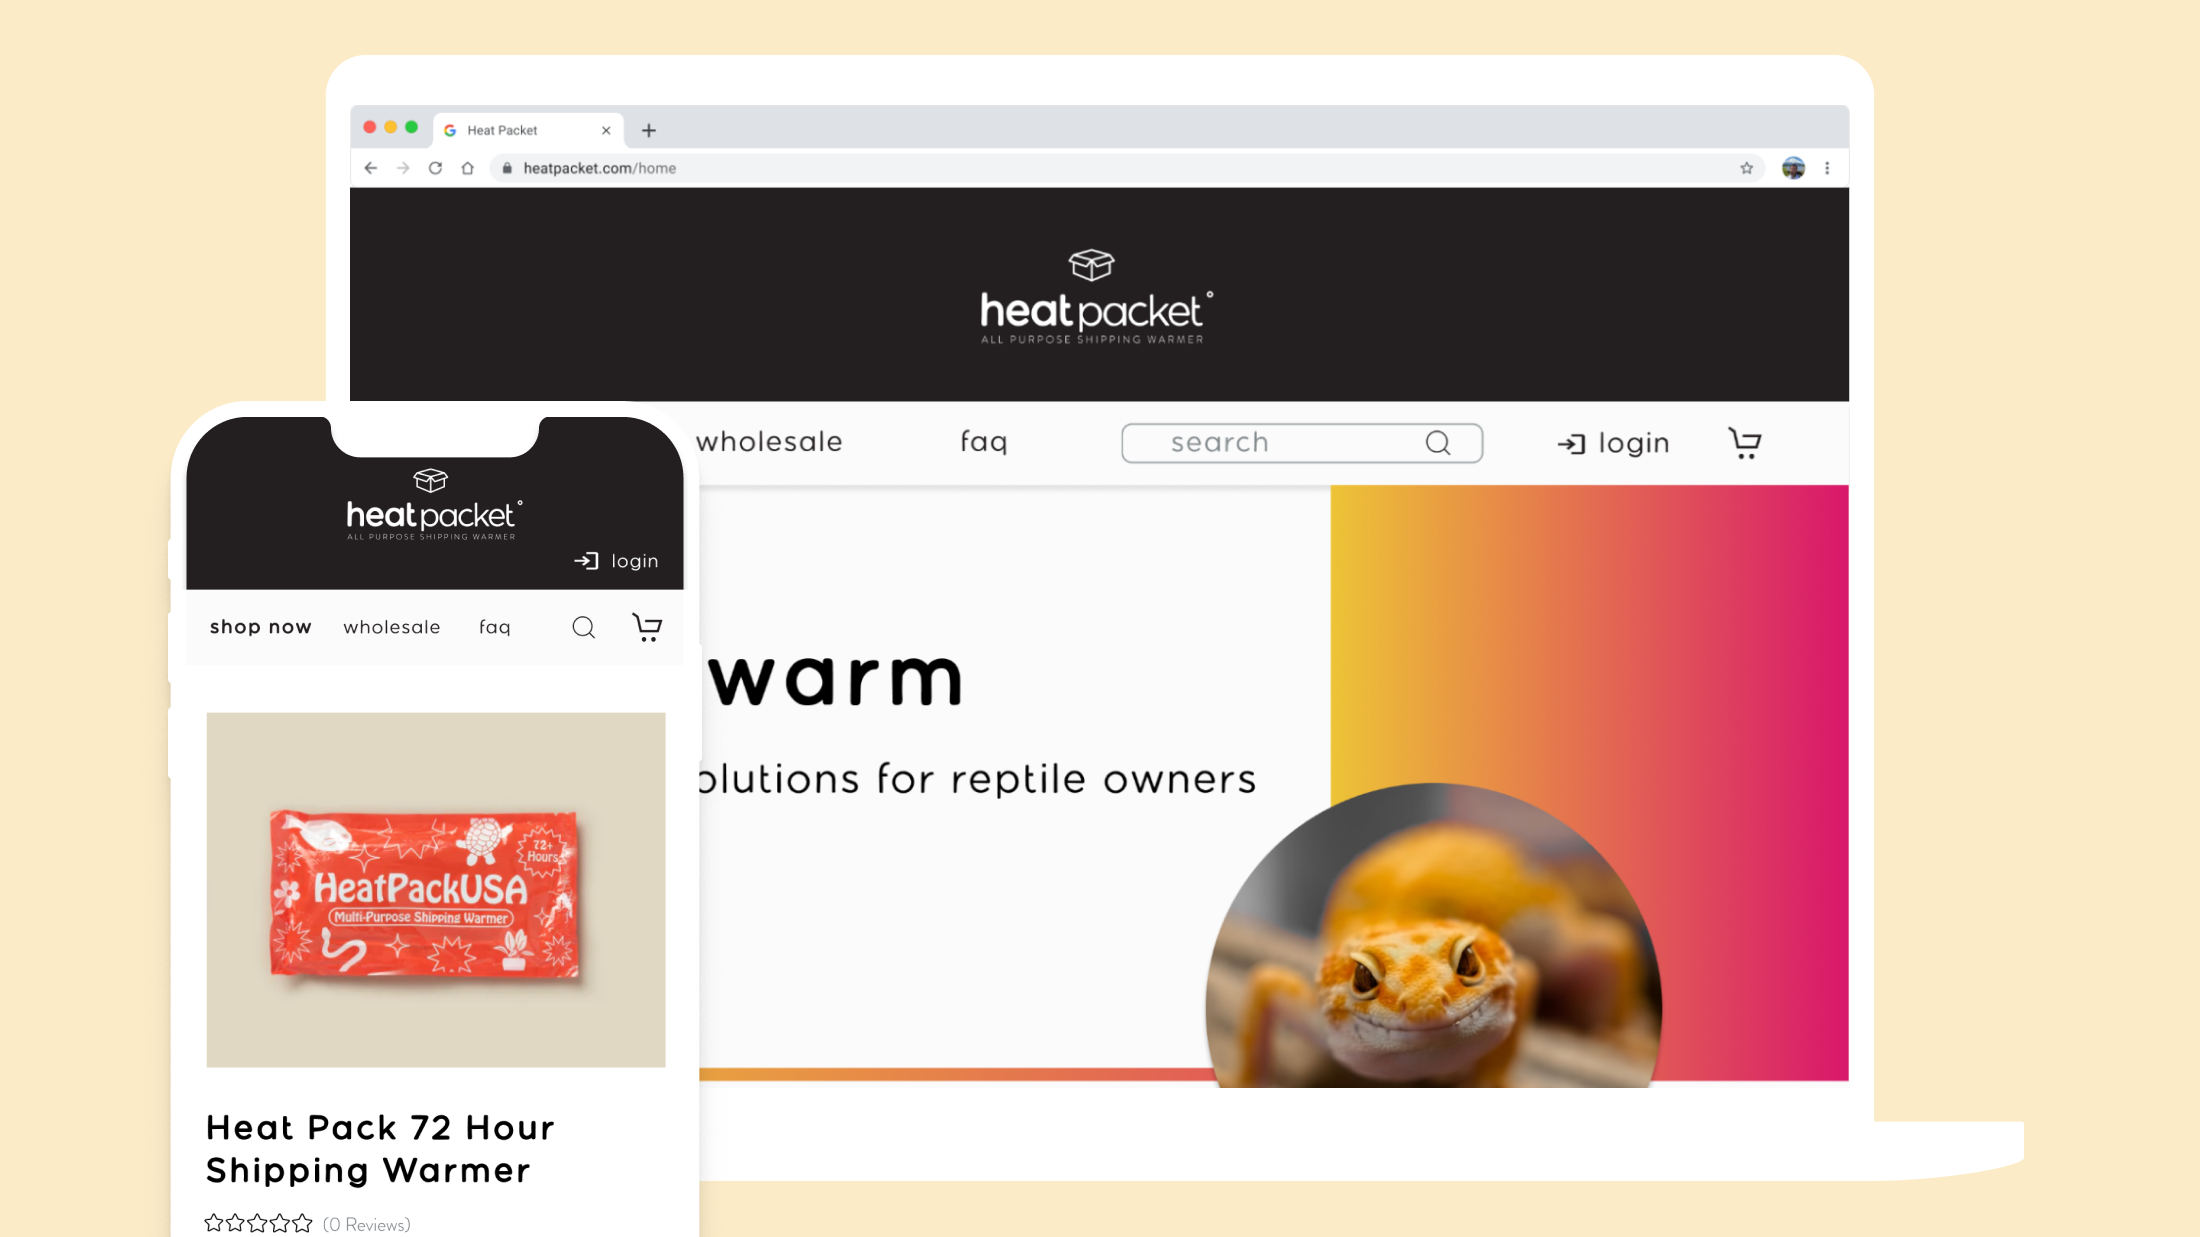Close the Heat Packet tab
This screenshot has width=2200, height=1237.
[606, 130]
